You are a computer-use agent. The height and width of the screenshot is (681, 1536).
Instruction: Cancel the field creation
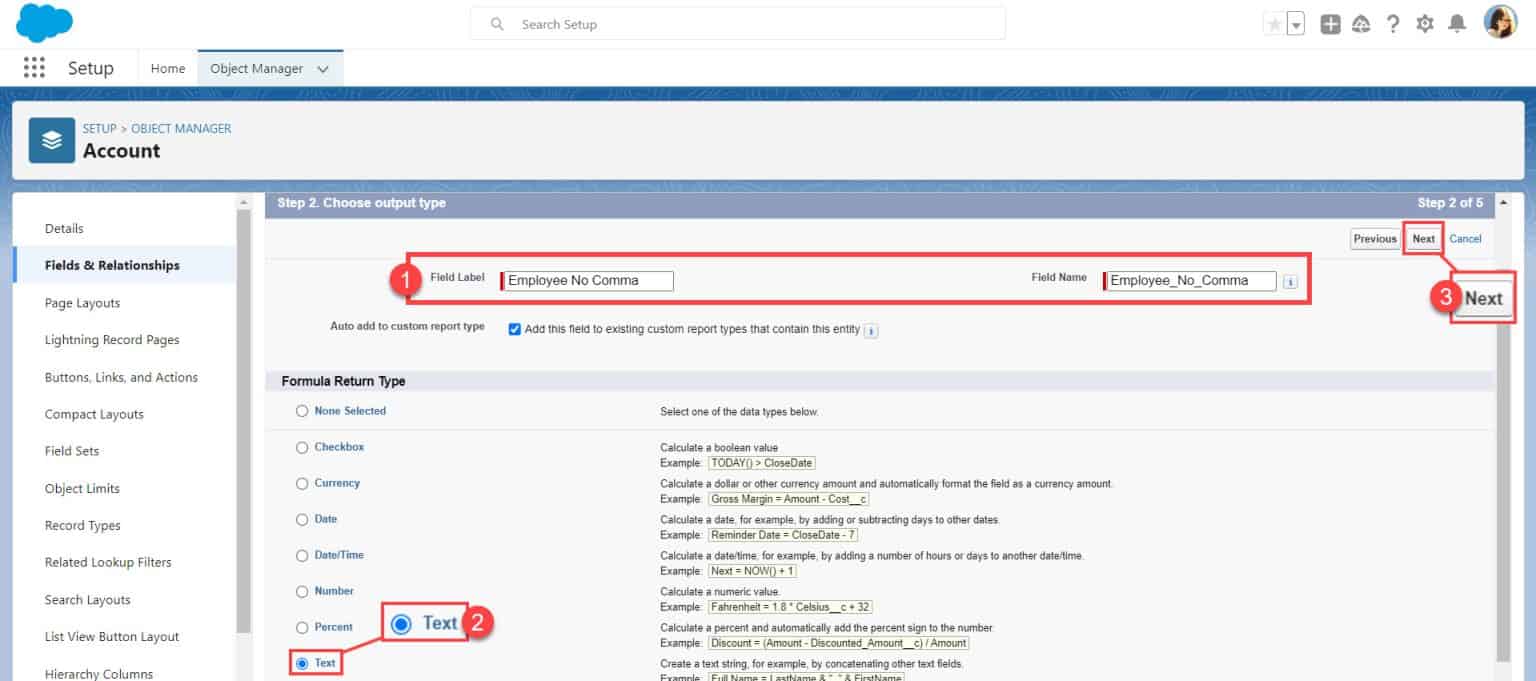pos(1465,239)
